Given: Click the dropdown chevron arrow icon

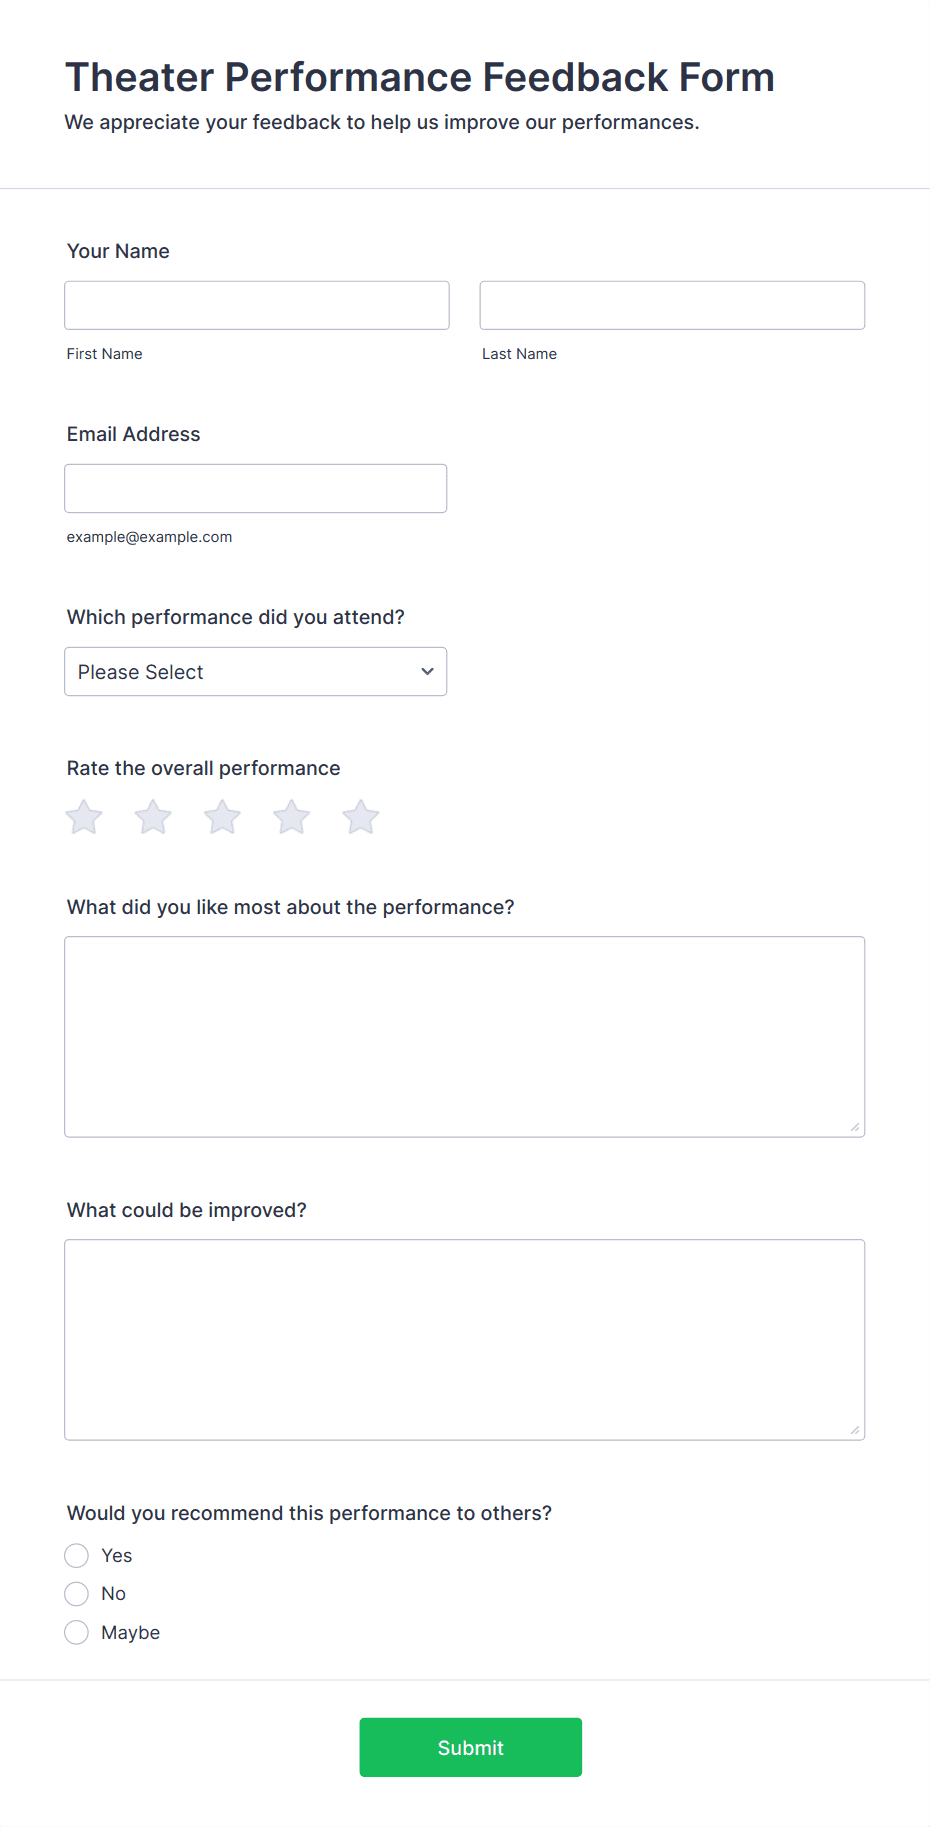Looking at the screenshot, I should pos(427,671).
